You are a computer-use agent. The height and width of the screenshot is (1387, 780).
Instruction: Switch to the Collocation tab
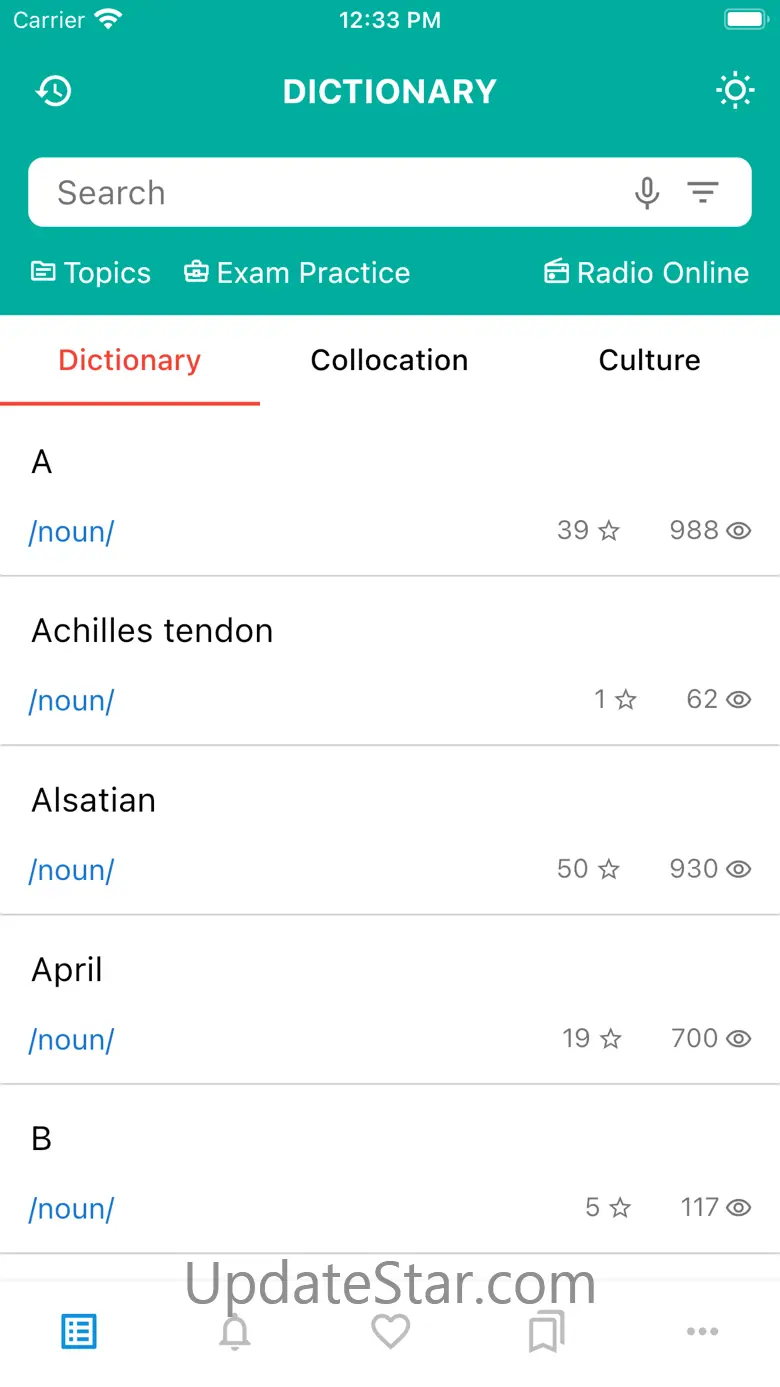click(x=389, y=360)
